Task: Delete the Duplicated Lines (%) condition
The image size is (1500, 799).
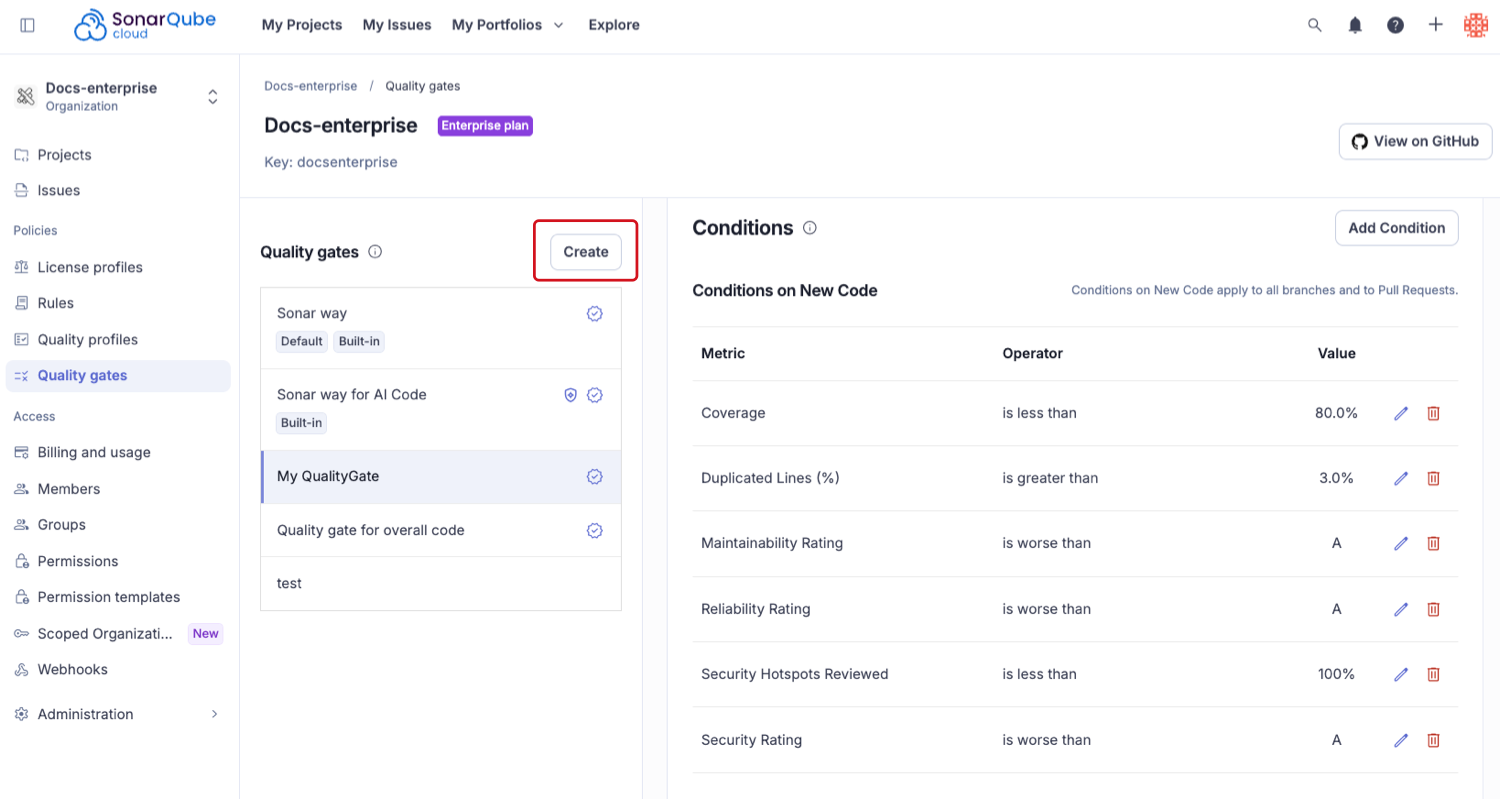Action: pos(1433,478)
